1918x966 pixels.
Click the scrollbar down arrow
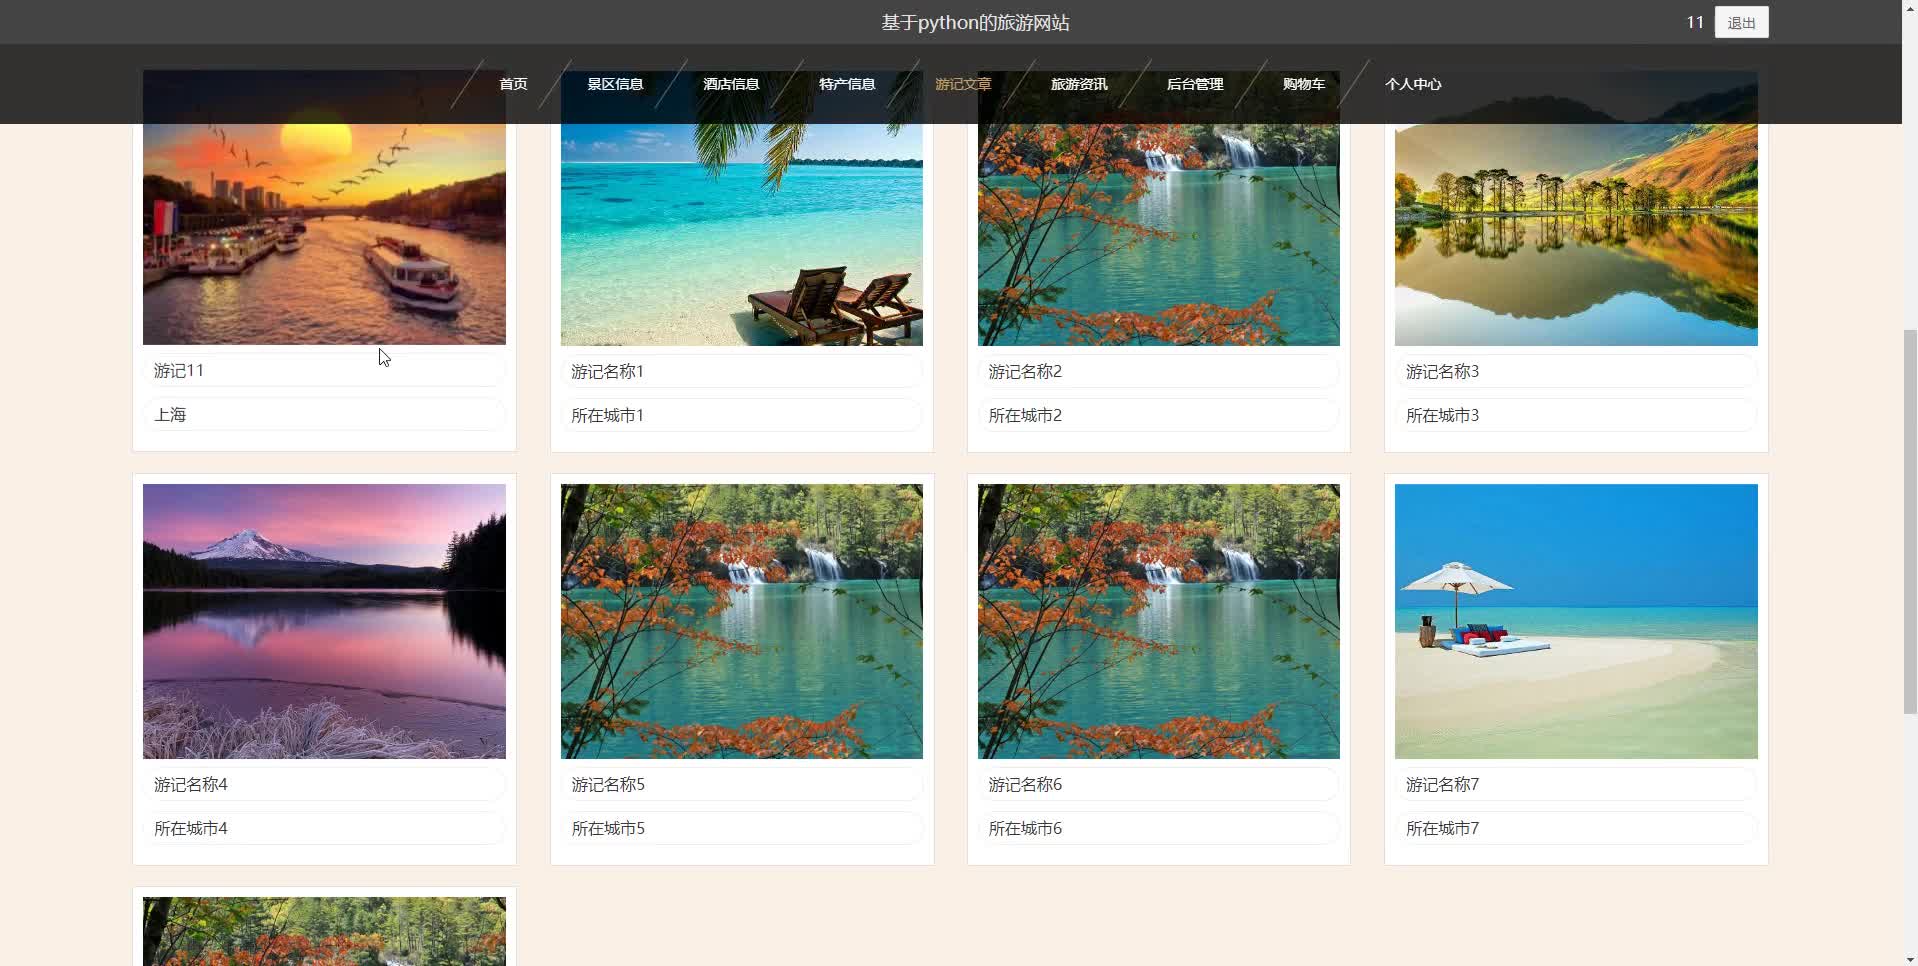click(1910, 958)
